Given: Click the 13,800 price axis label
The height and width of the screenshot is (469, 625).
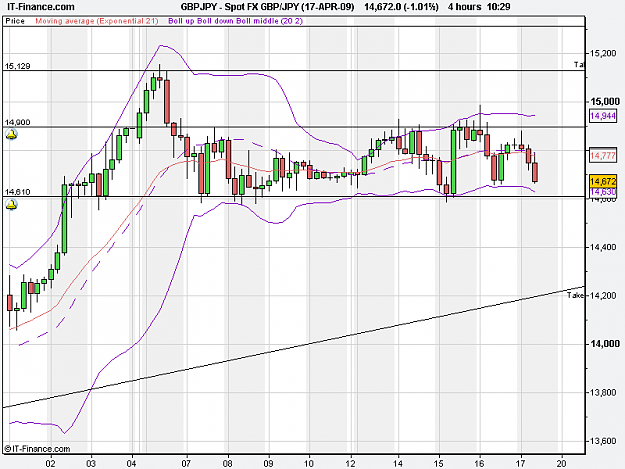Looking at the screenshot, I should 603,393.
